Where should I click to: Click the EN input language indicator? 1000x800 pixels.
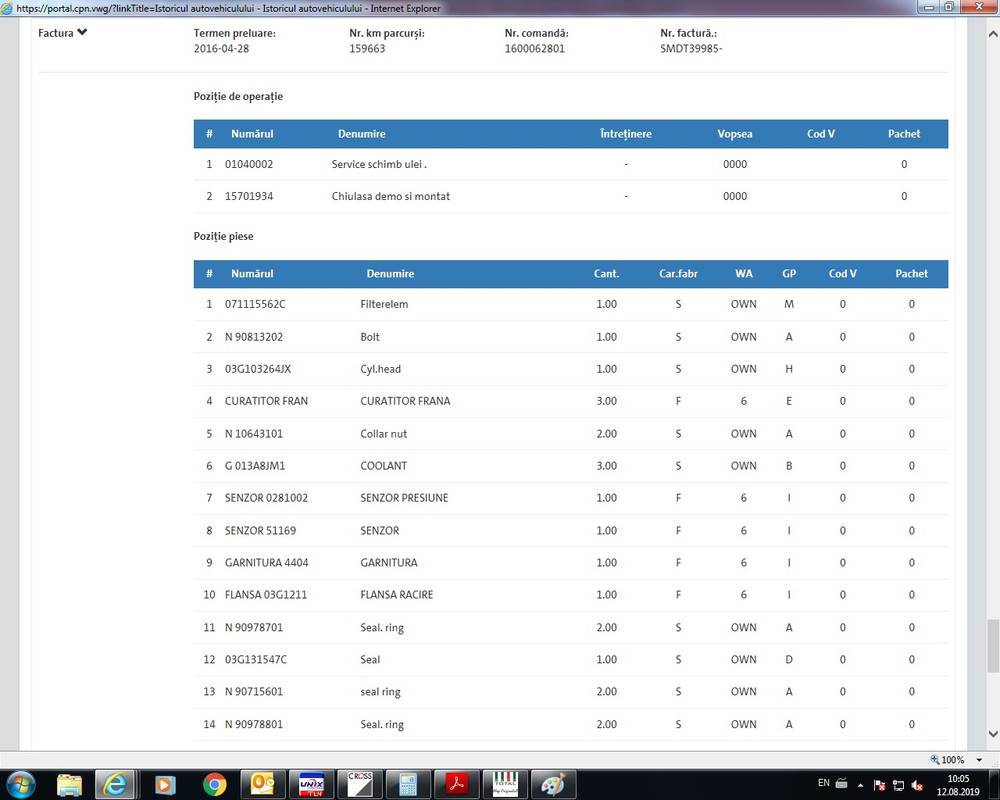pos(824,783)
